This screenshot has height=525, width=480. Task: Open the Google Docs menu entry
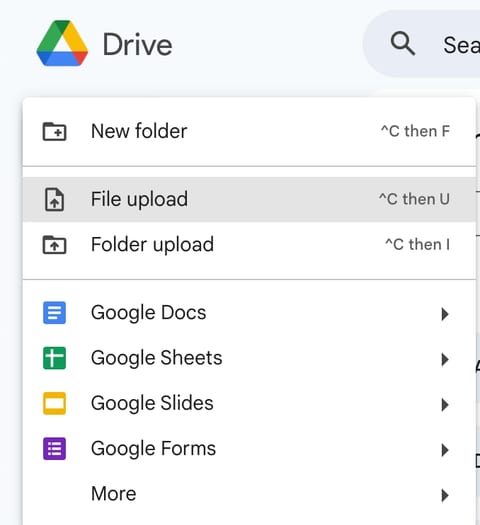click(249, 313)
